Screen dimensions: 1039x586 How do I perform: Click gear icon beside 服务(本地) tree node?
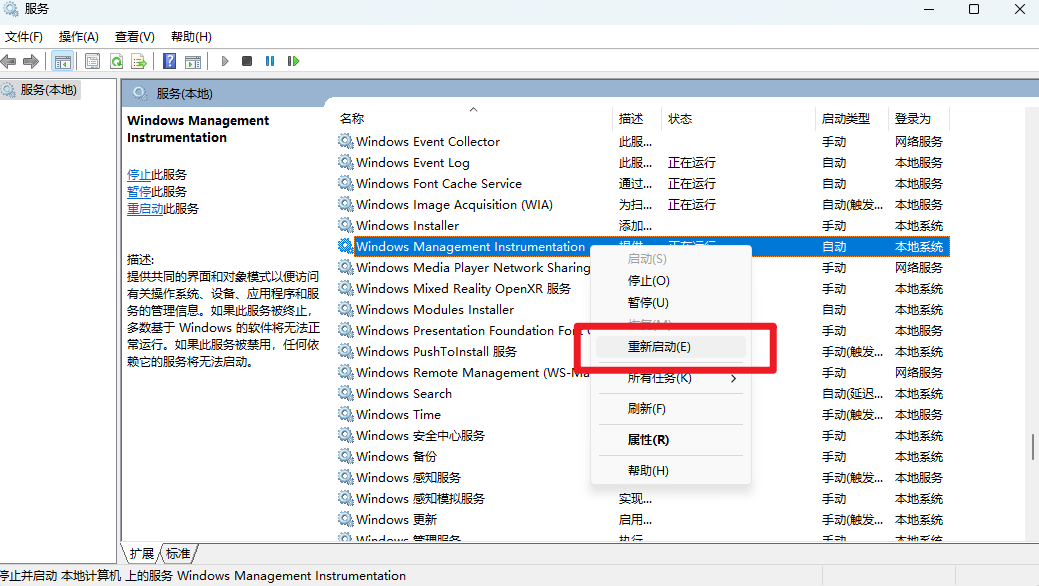tap(9, 89)
